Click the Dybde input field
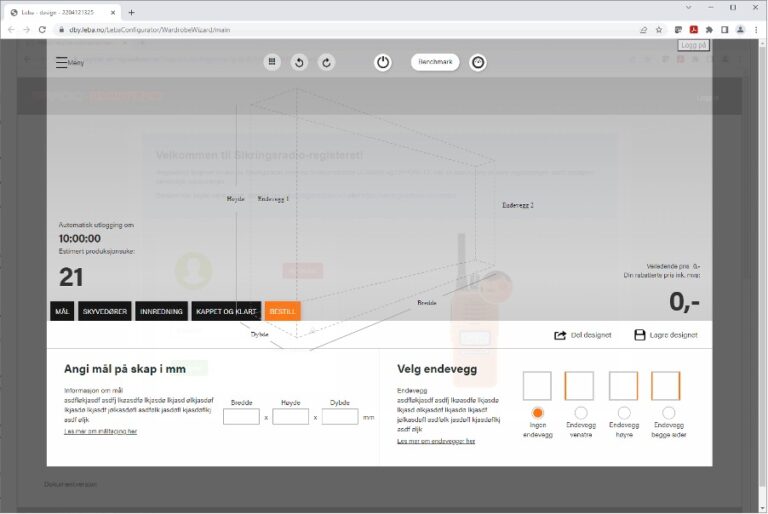This screenshot has height=514, width=768. [x=340, y=416]
